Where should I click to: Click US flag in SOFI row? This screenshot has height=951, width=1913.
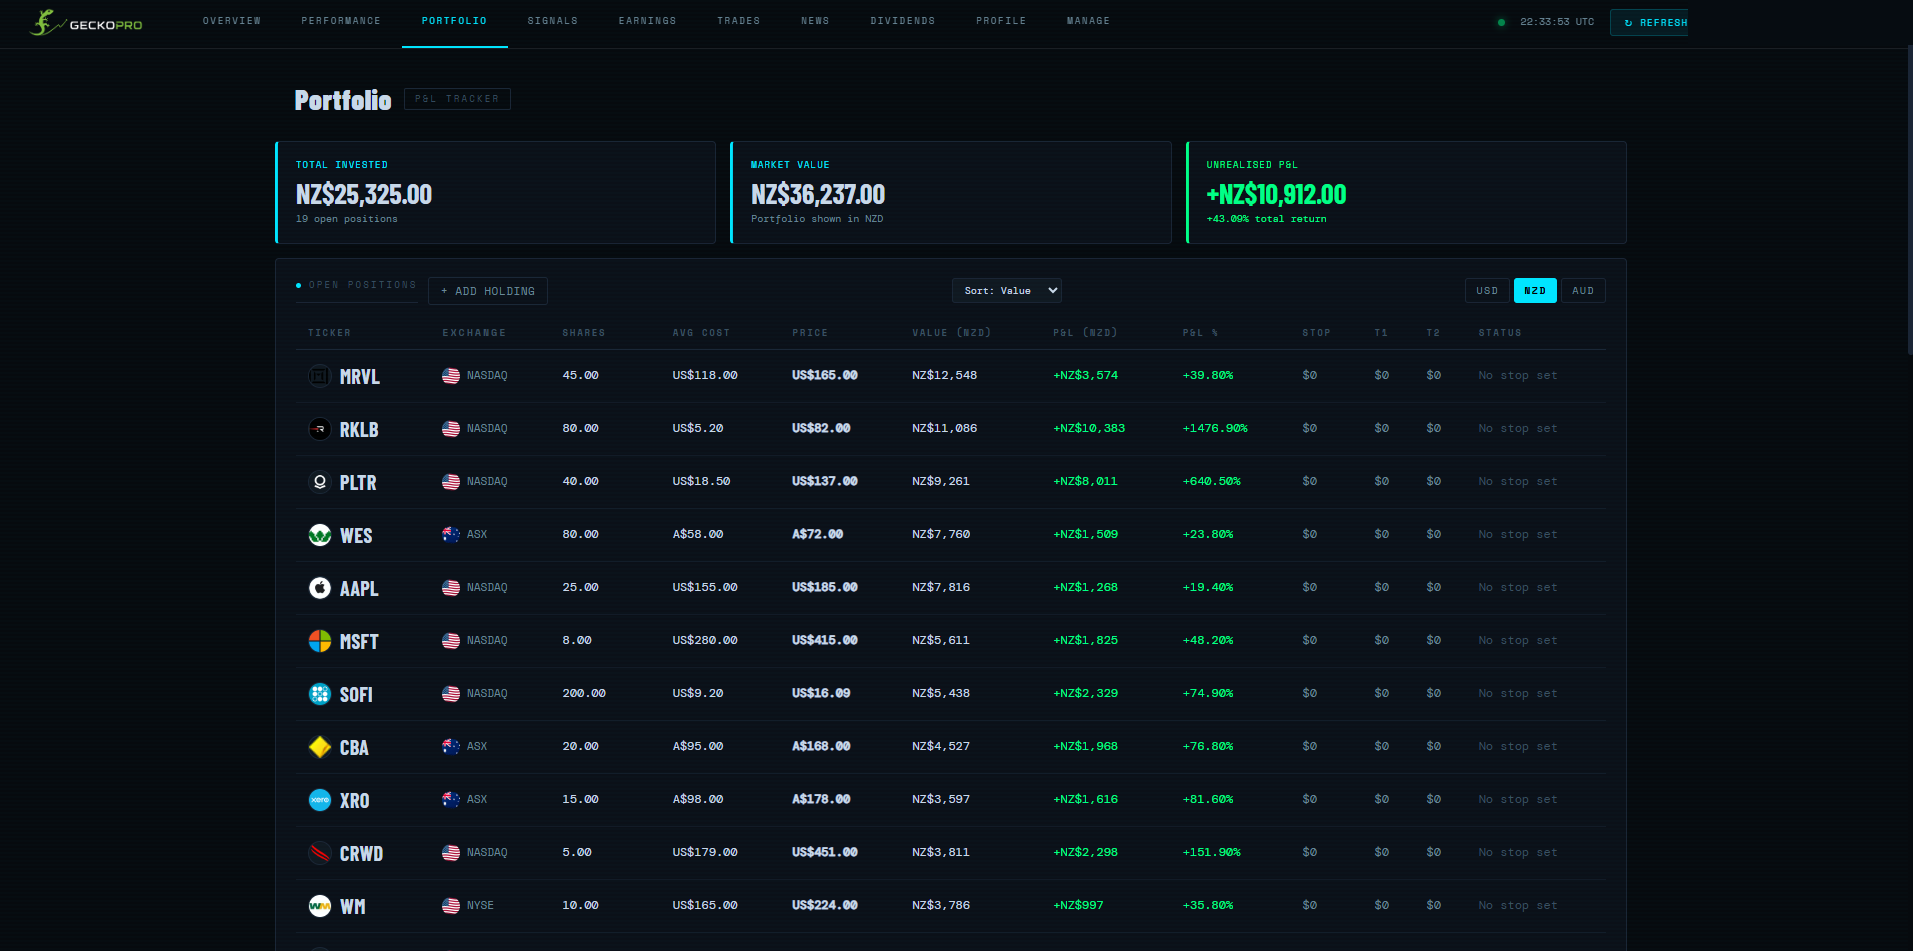[451, 694]
